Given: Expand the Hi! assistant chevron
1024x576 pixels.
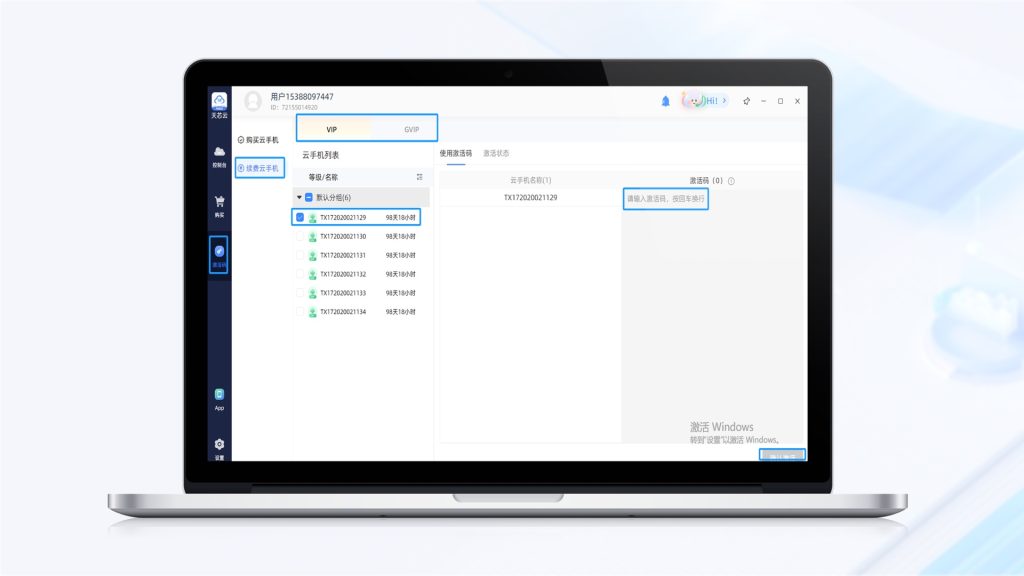Looking at the screenshot, I should pos(723,101).
